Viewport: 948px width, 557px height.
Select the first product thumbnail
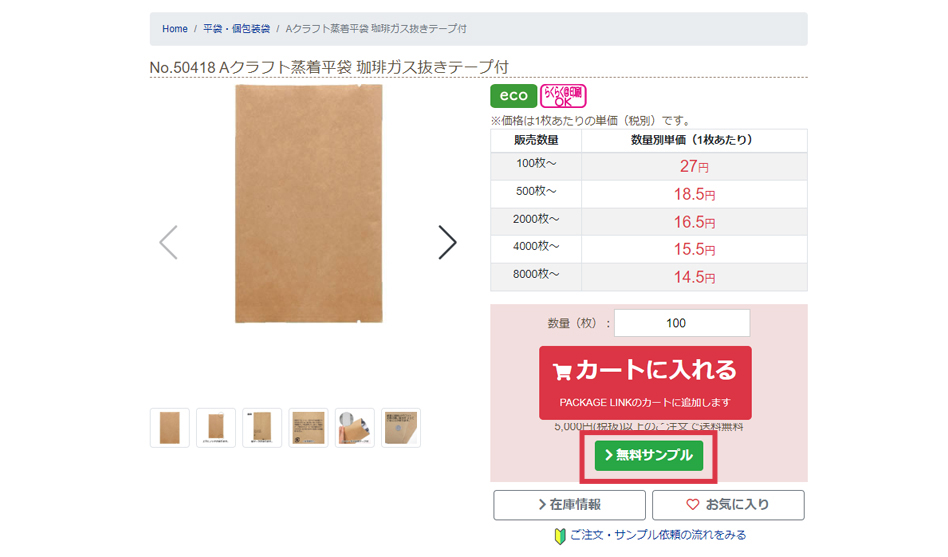click(170, 428)
